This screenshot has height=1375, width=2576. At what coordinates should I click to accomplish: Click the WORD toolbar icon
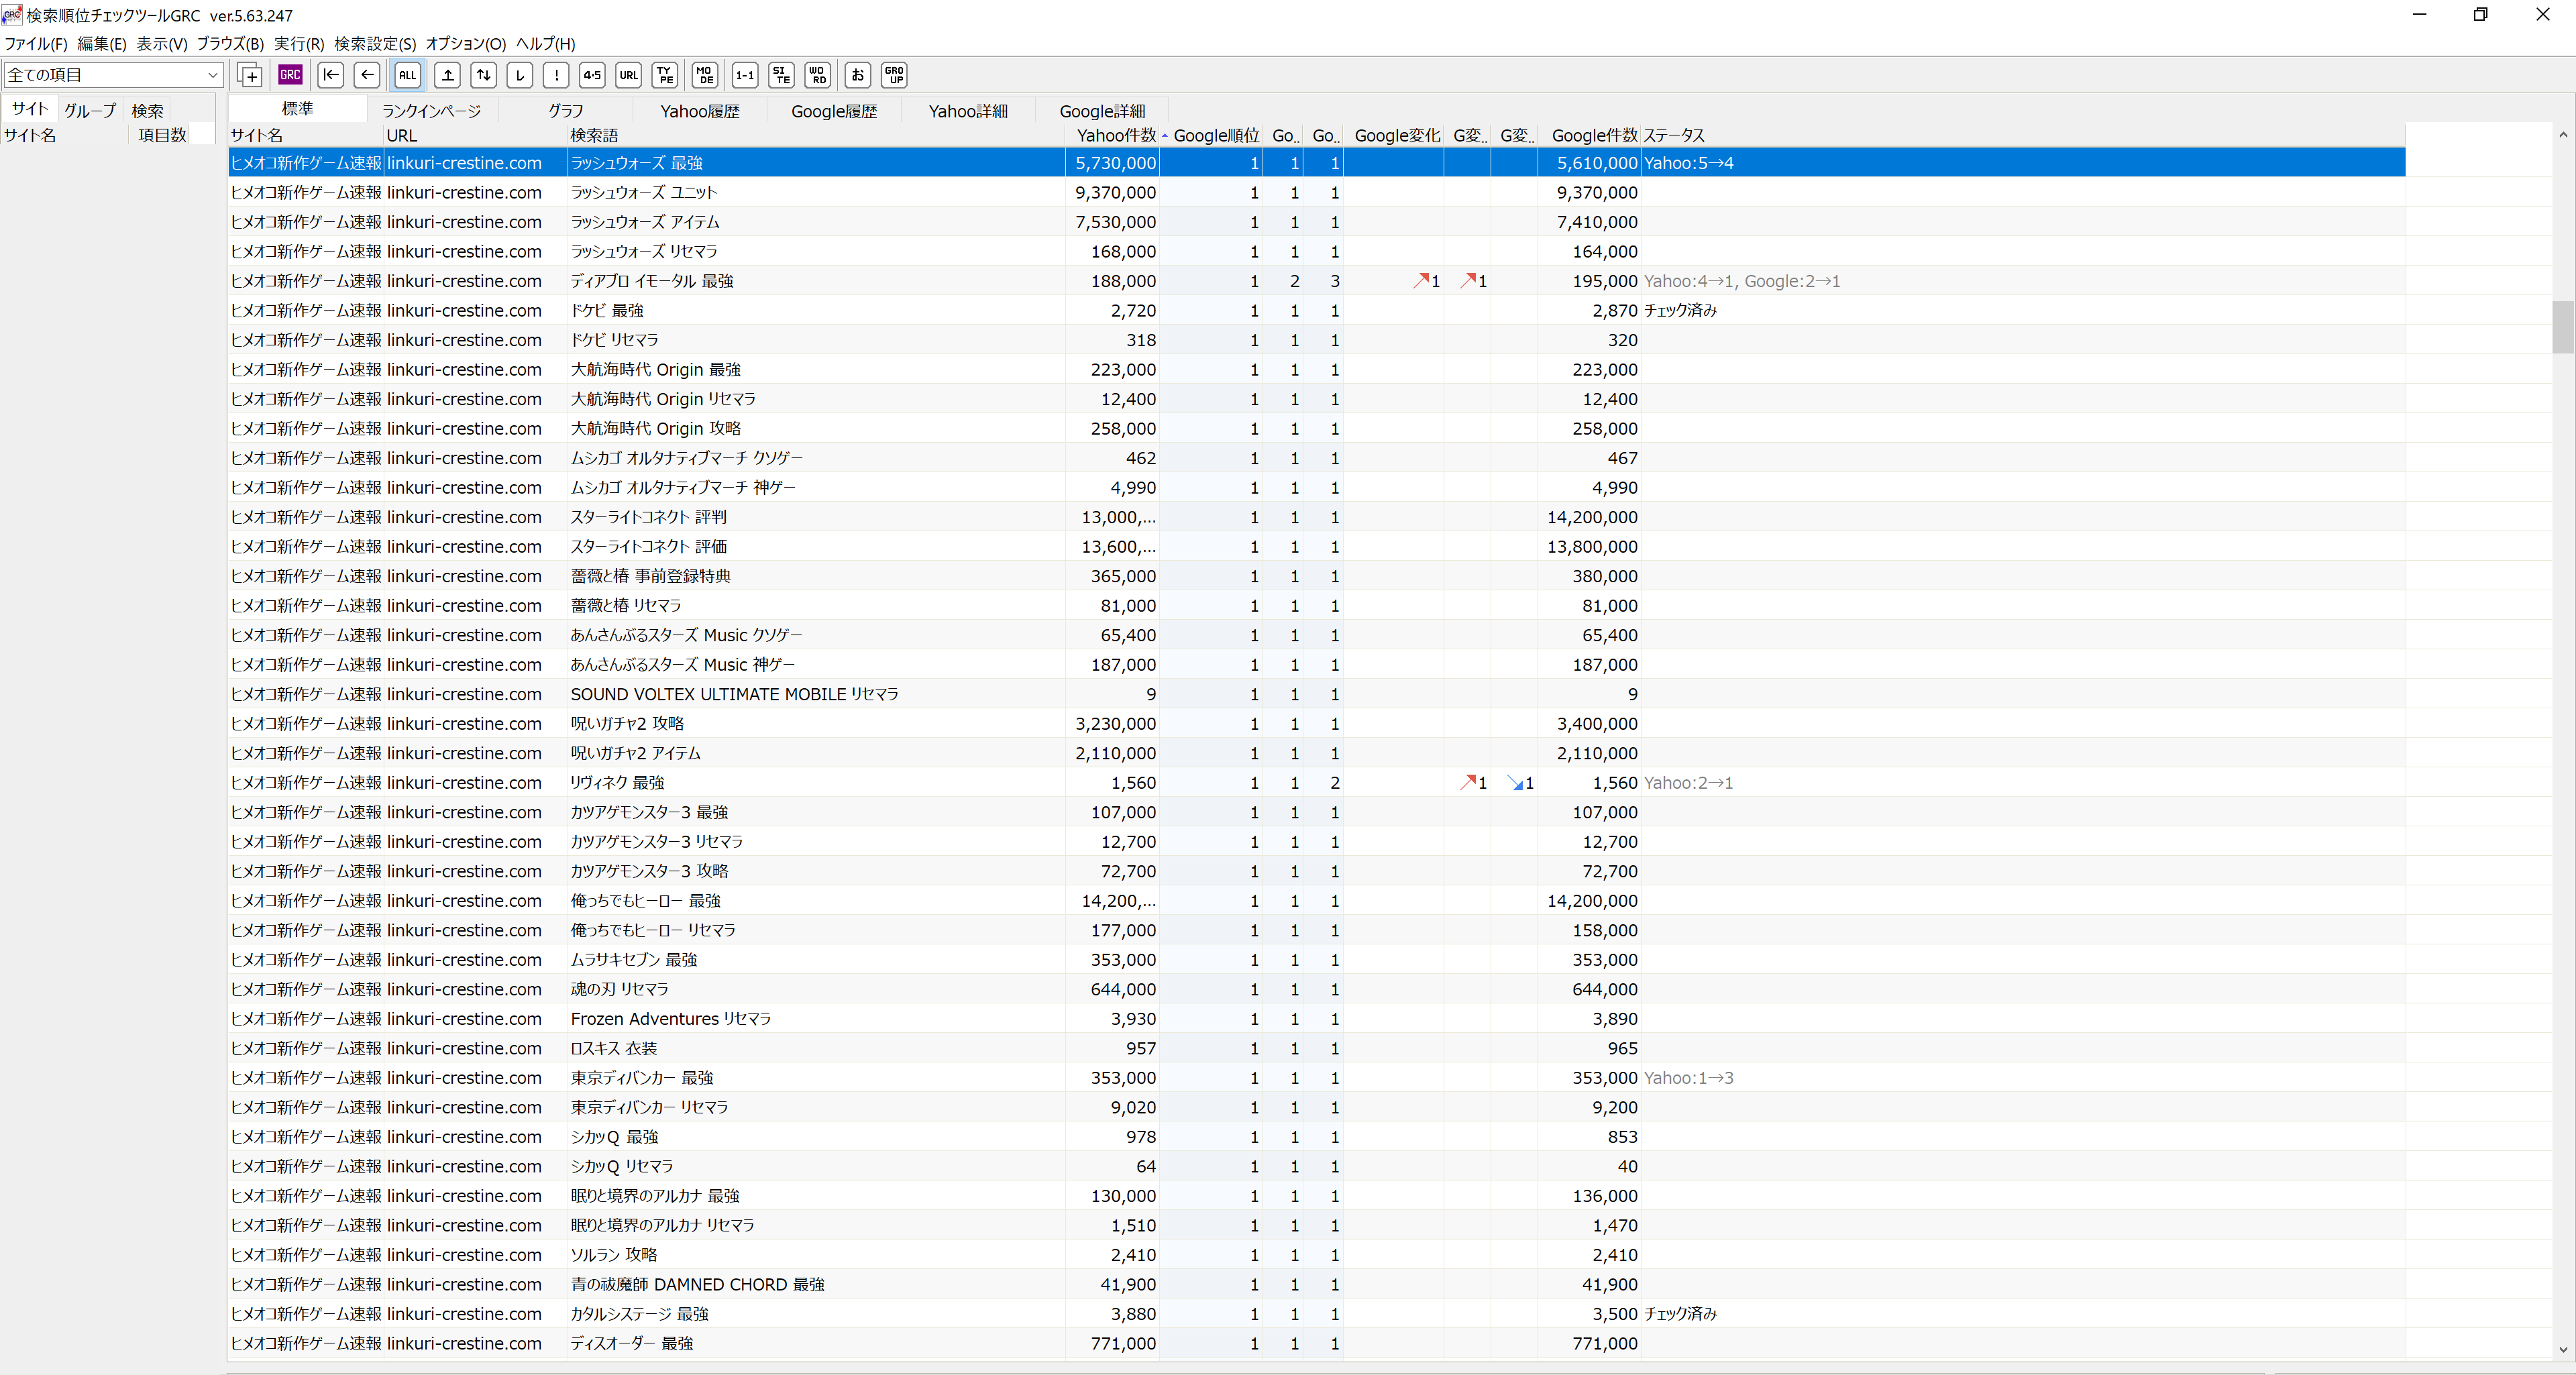pos(817,75)
